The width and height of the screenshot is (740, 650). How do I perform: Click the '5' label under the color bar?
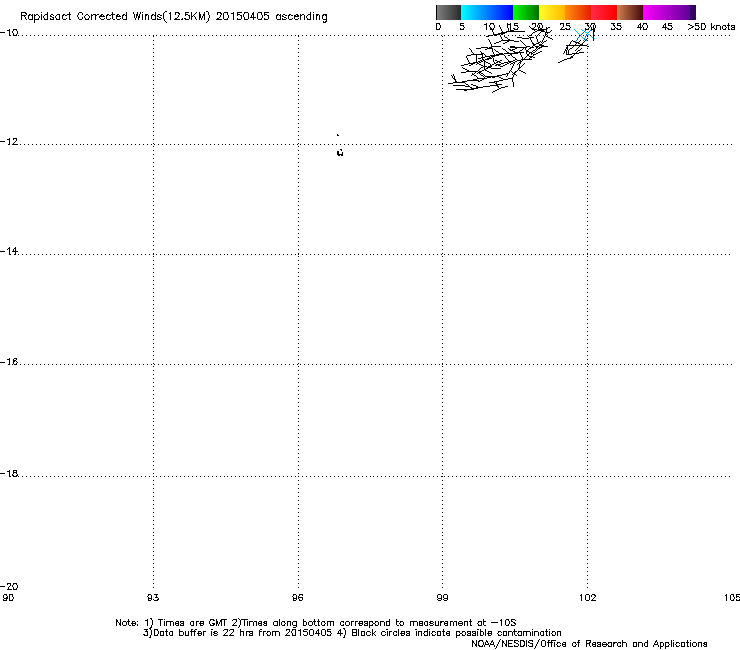point(462,27)
